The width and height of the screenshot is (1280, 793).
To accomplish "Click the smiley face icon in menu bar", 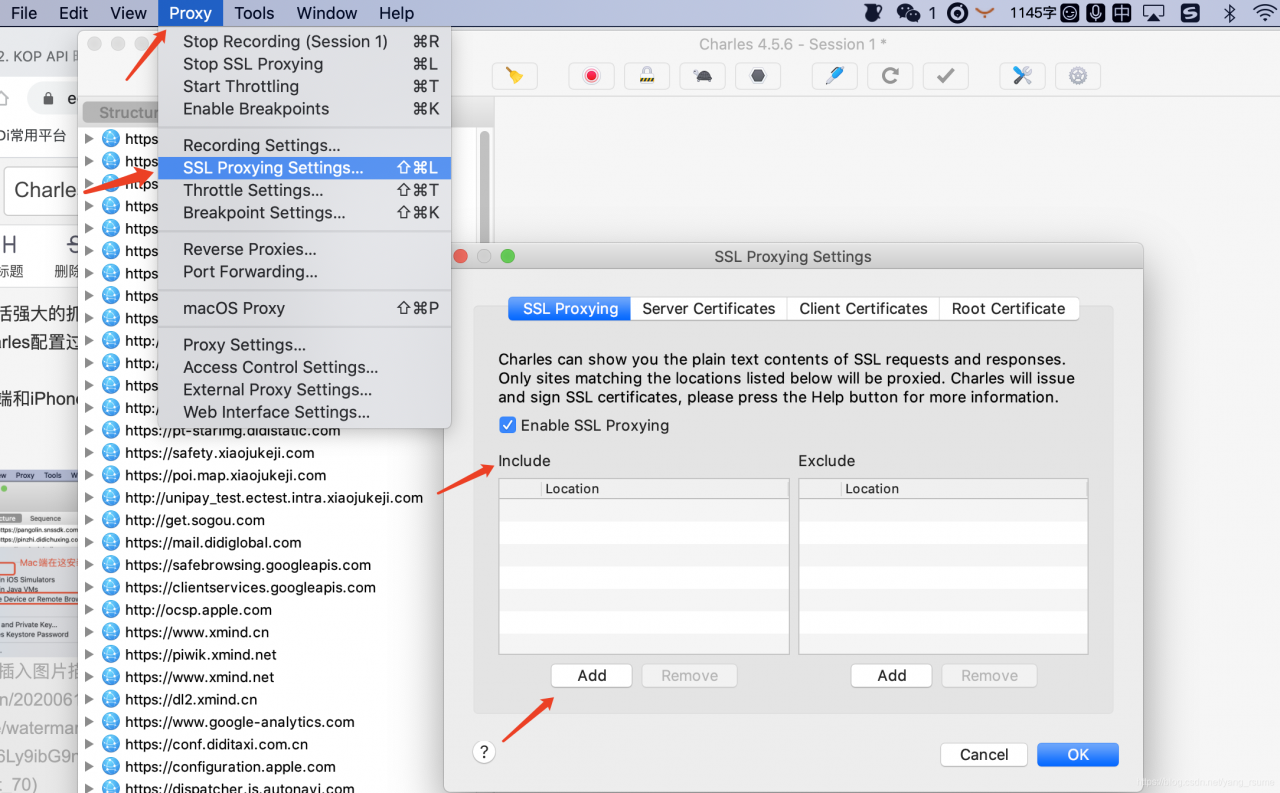I will [x=1071, y=13].
